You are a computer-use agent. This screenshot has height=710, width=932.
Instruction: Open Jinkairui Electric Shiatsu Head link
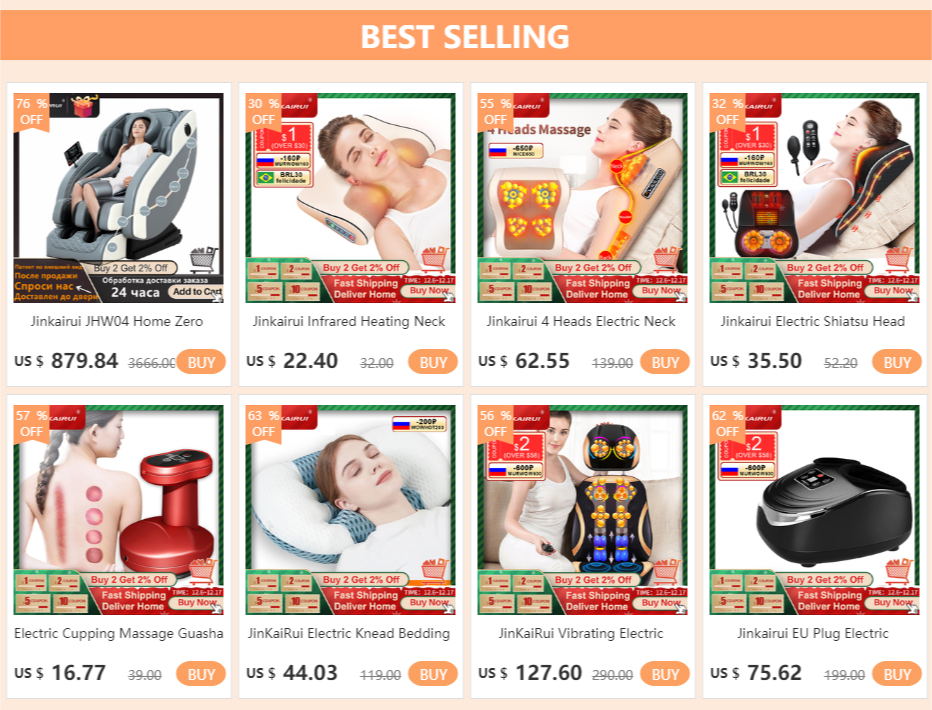pos(813,321)
